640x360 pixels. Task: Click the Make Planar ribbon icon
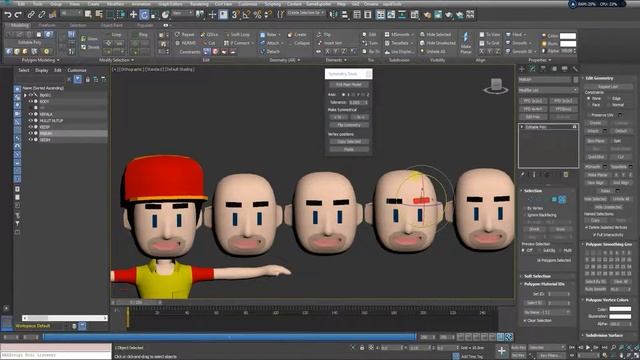[x=466, y=43]
